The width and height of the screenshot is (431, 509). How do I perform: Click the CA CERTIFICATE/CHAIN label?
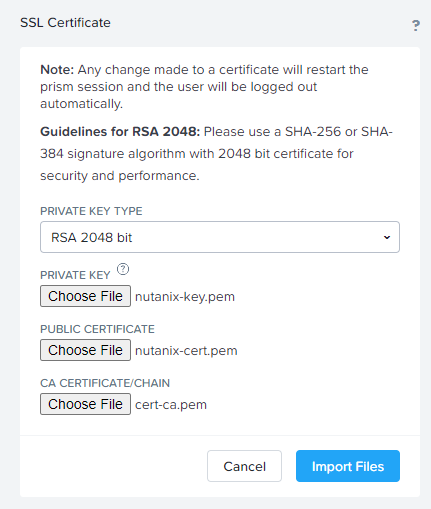pyautogui.click(x=105, y=383)
